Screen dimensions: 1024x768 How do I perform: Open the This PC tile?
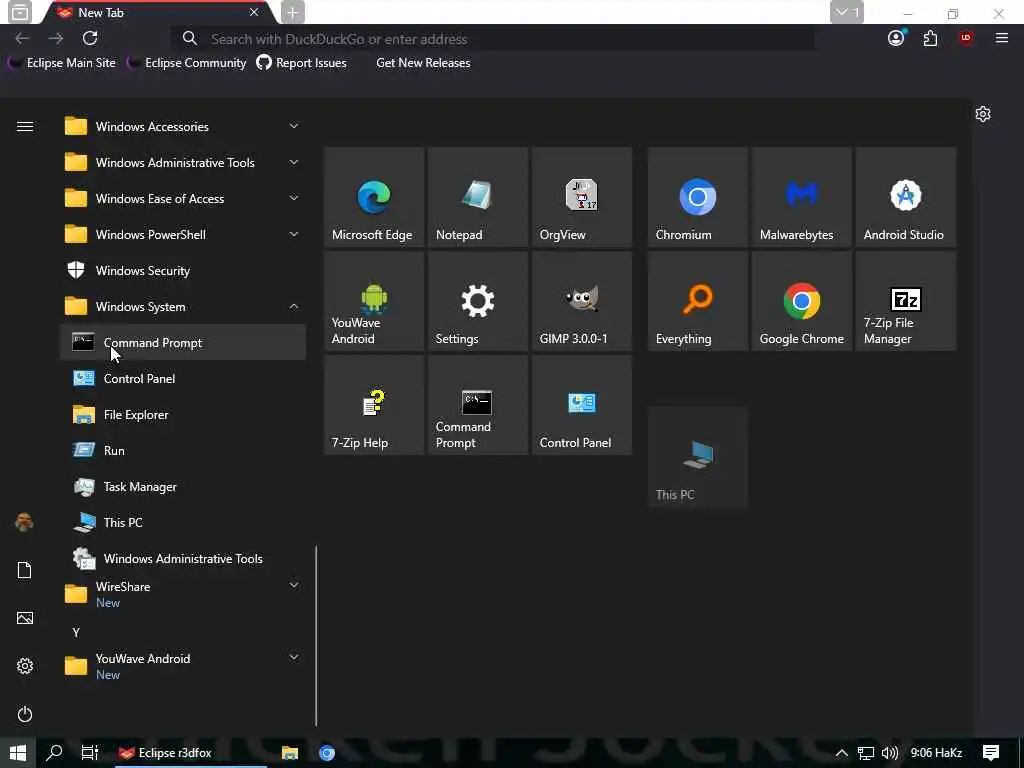697,456
